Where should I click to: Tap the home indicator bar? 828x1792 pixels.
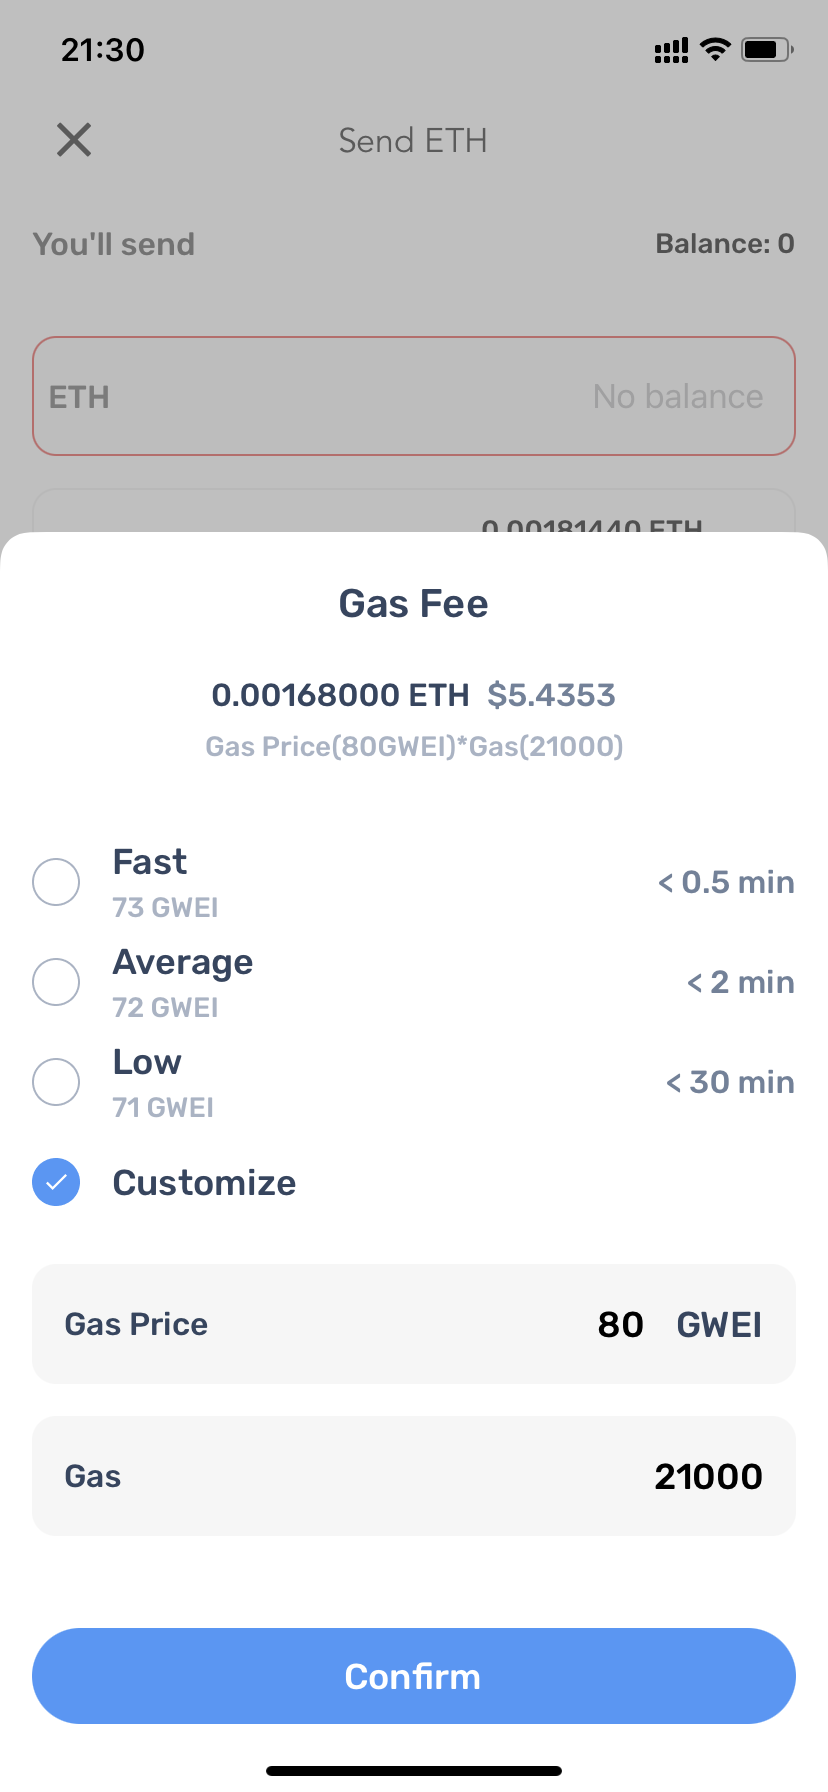414,1771
